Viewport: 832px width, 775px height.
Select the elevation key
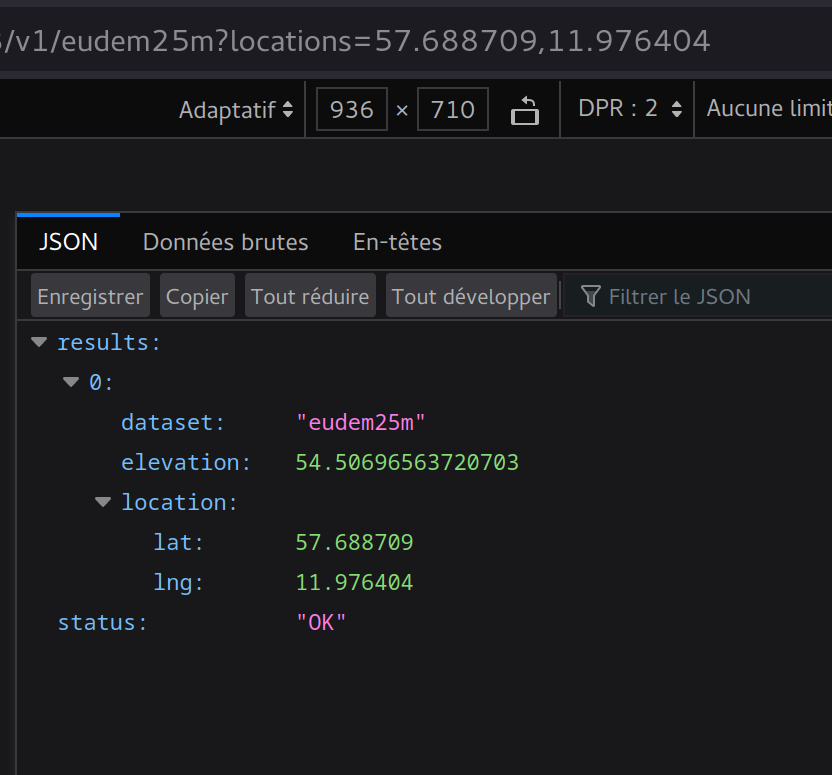click(x=186, y=463)
